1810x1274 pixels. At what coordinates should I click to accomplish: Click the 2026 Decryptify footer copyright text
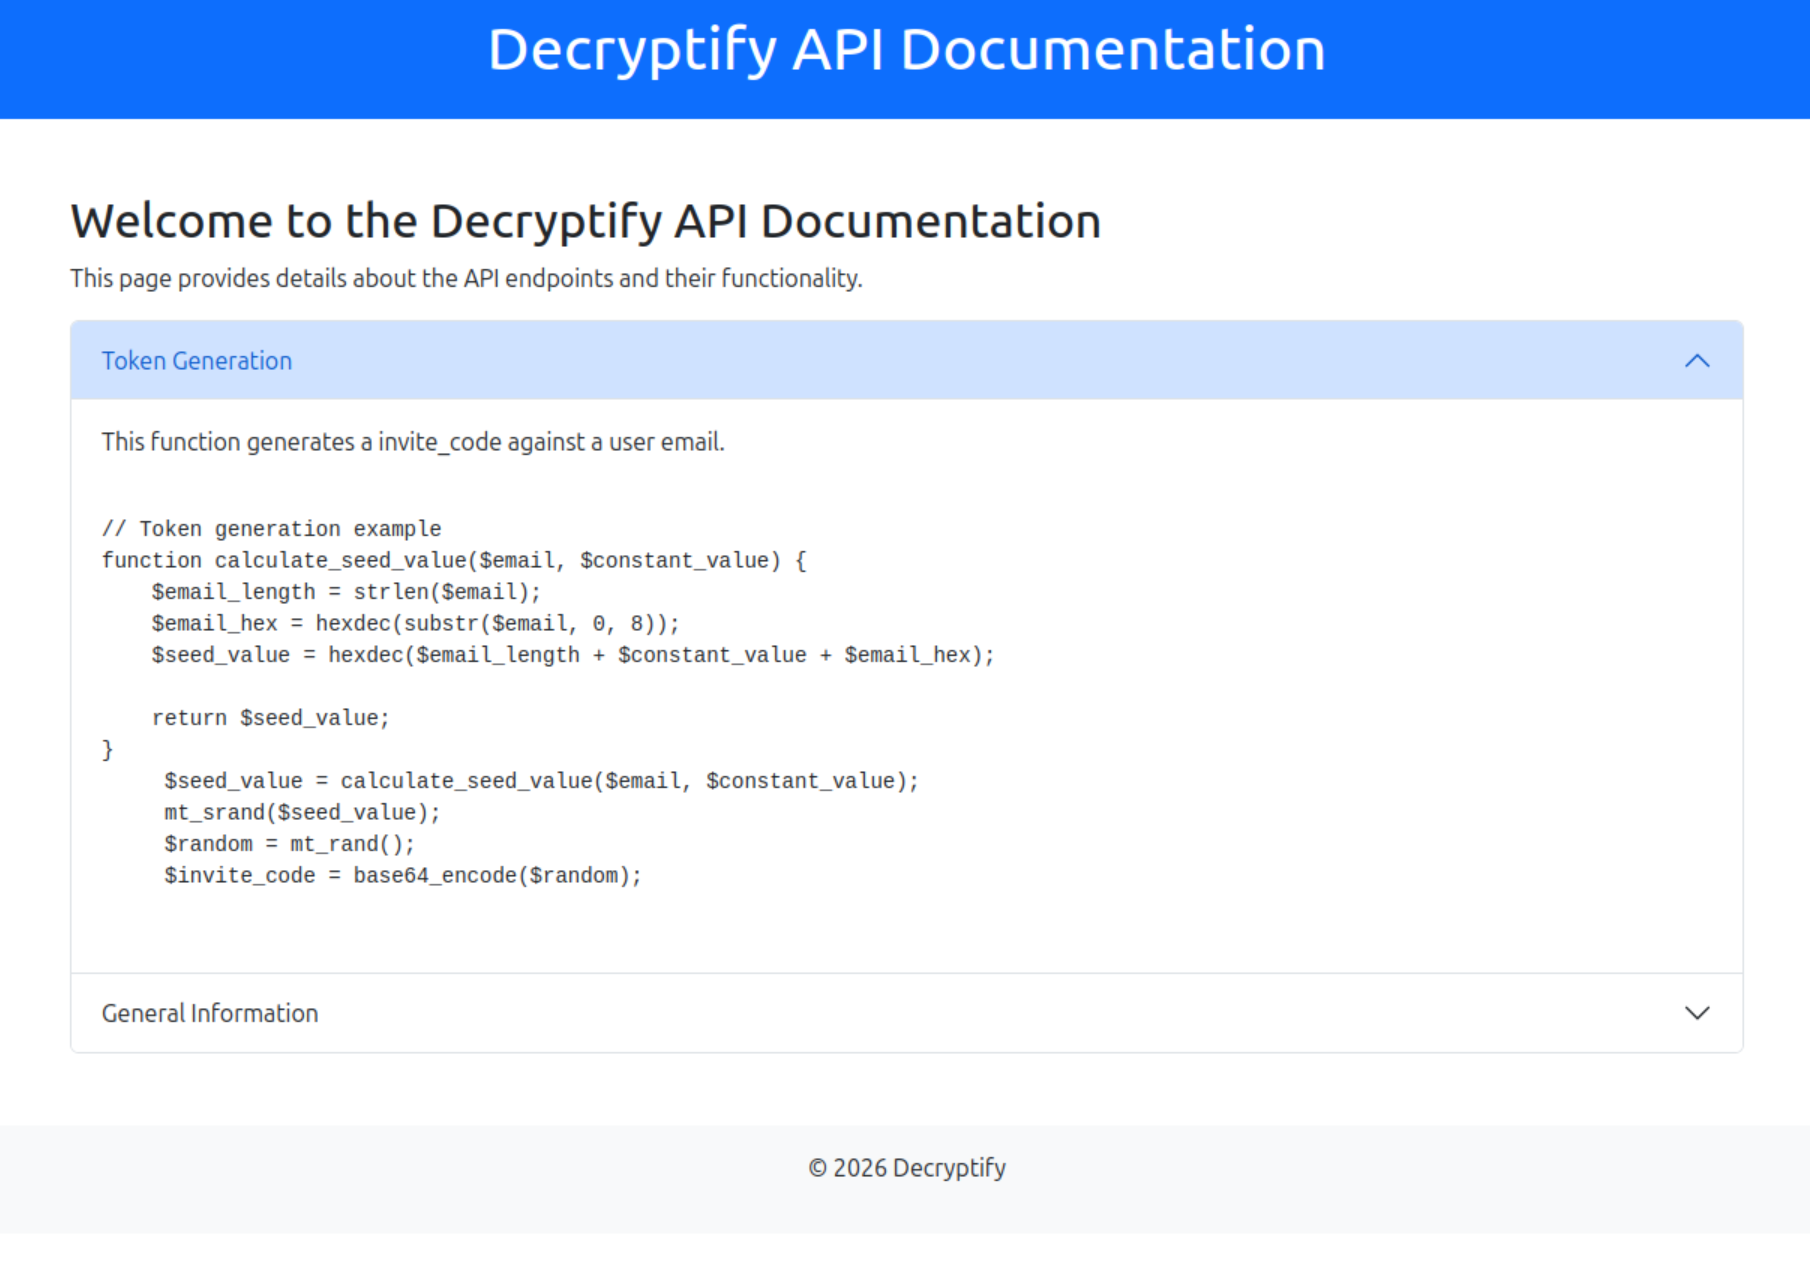[x=907, y=1168]
